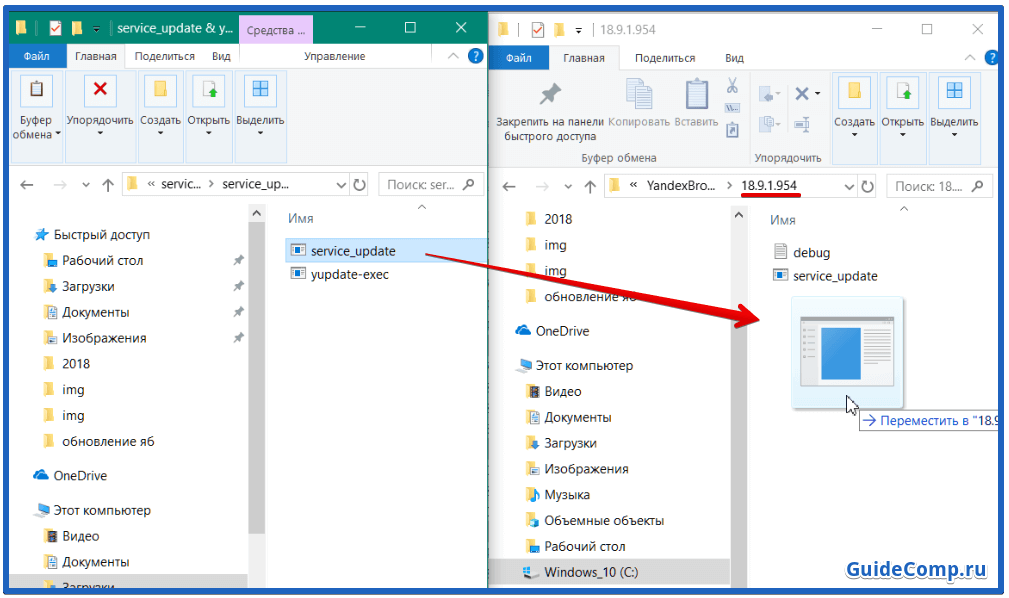
Task: Click 18.9.1.954 breadcrumb in right address bar
Action: click(769, 186)
